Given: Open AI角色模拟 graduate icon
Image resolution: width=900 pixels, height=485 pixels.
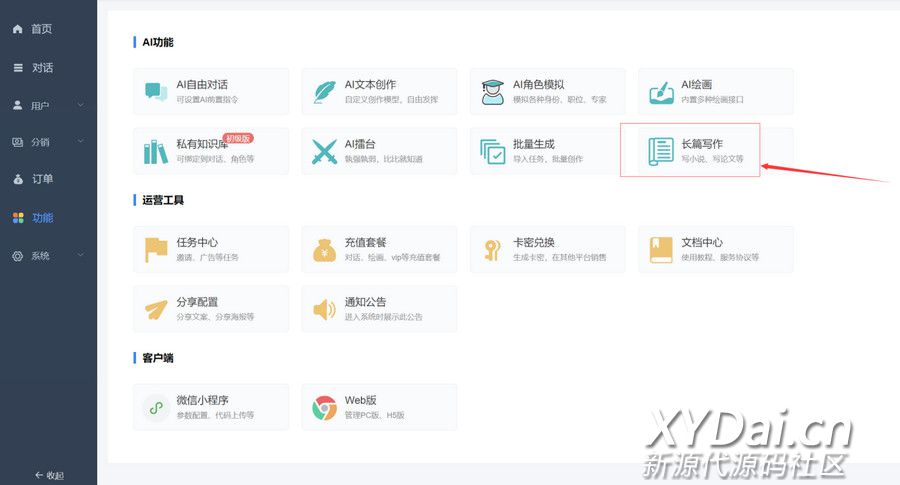Looking at the screenshot, I should pos(492,91).
